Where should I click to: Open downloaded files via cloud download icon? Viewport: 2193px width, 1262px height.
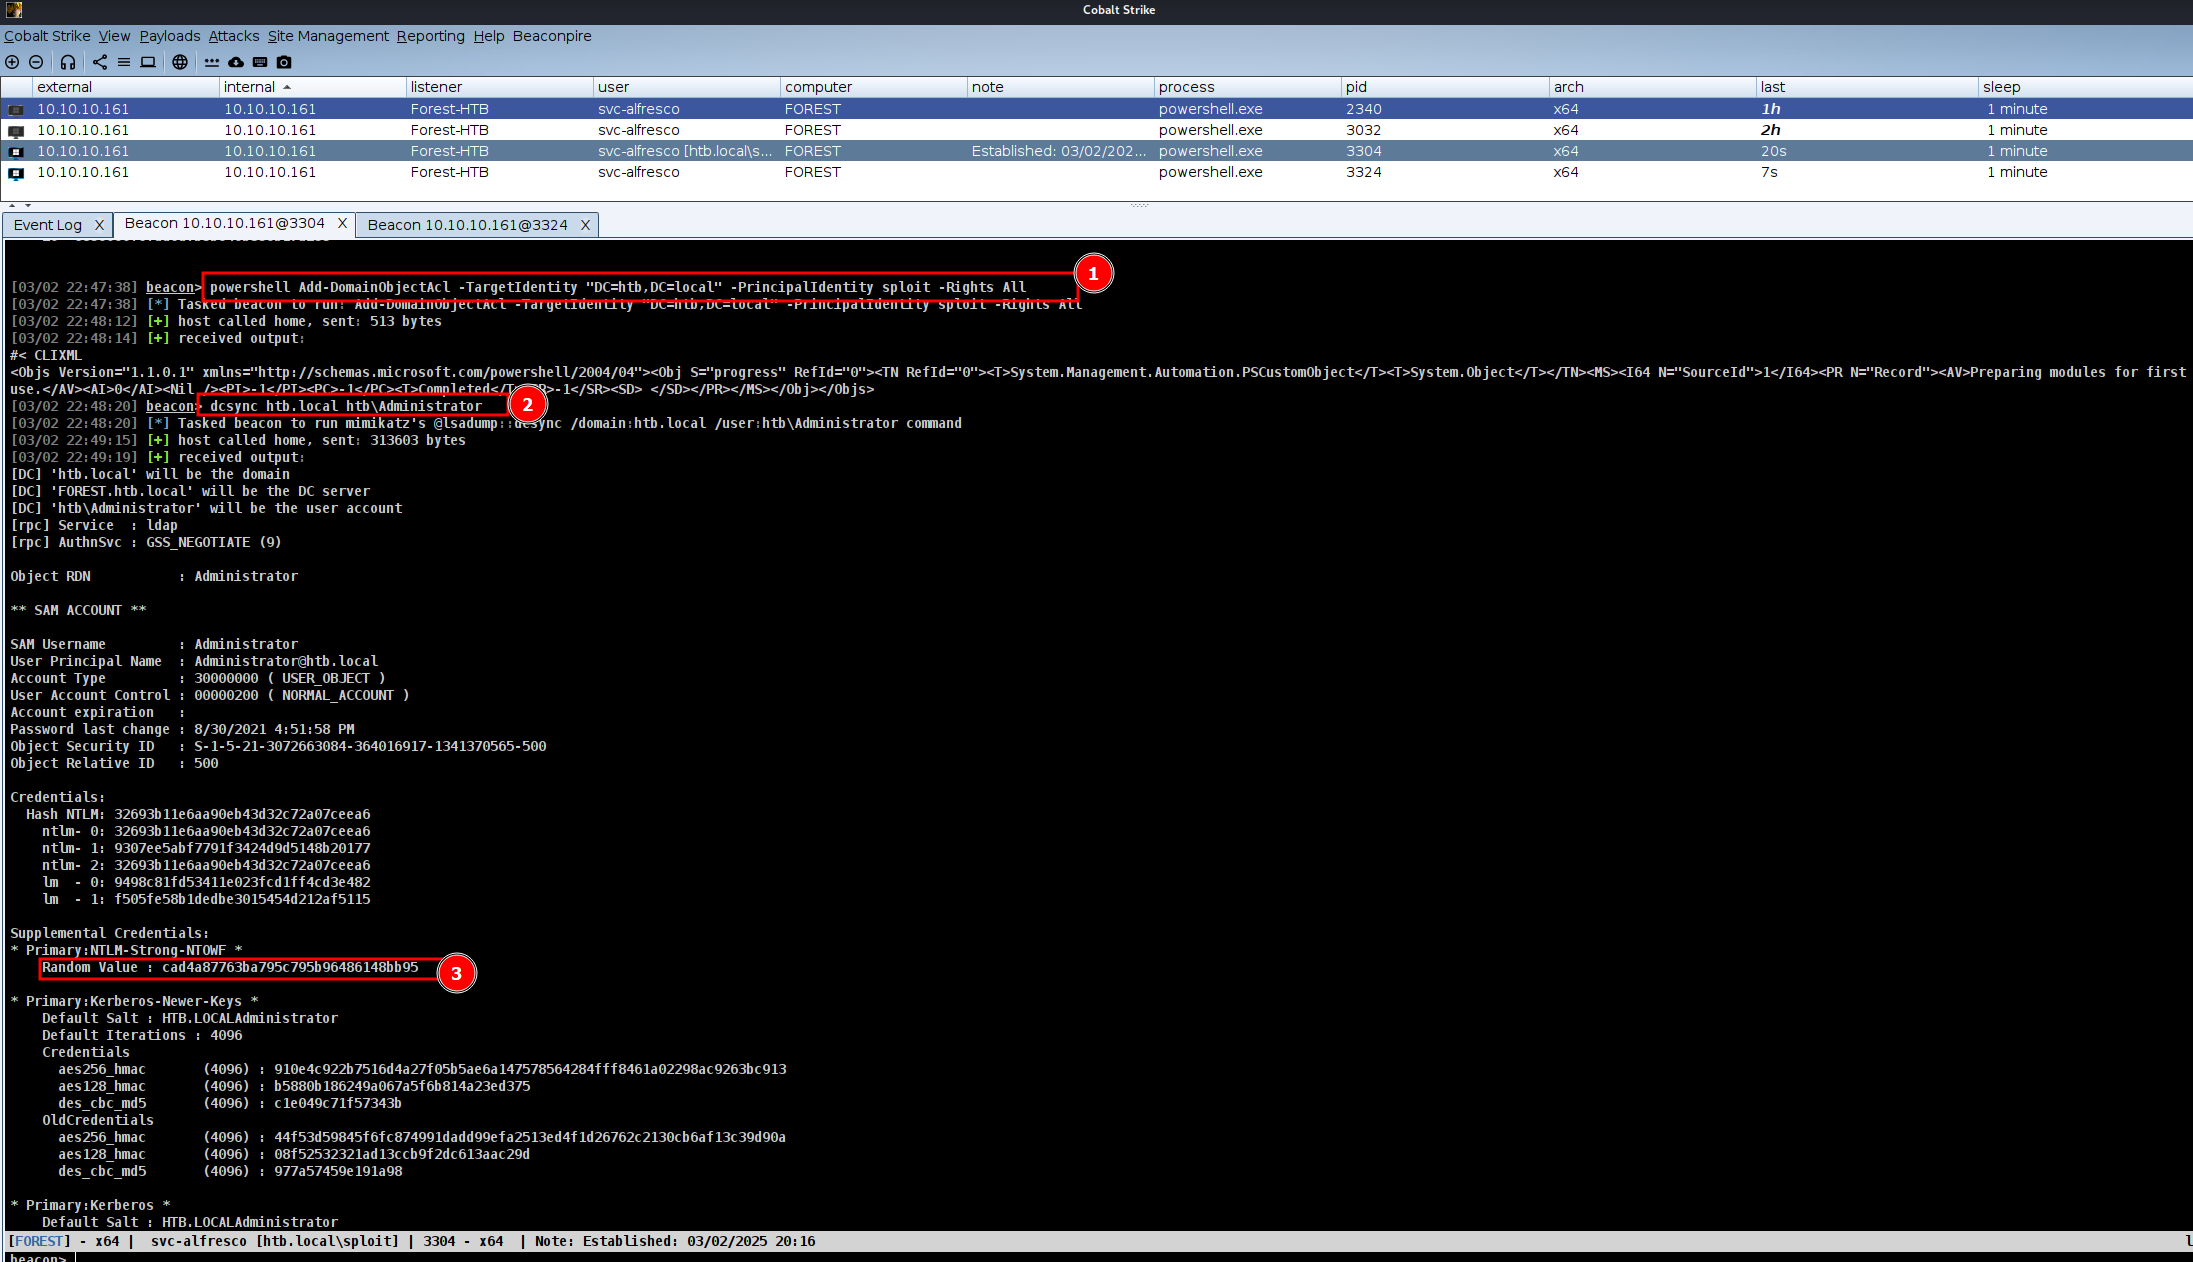(236, 62)
